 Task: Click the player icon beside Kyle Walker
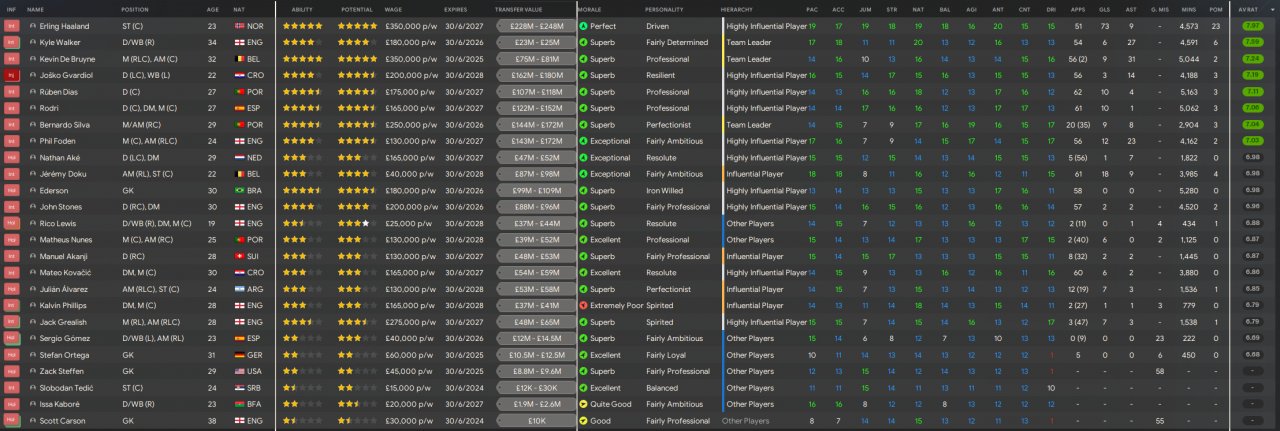click(32, 42)
